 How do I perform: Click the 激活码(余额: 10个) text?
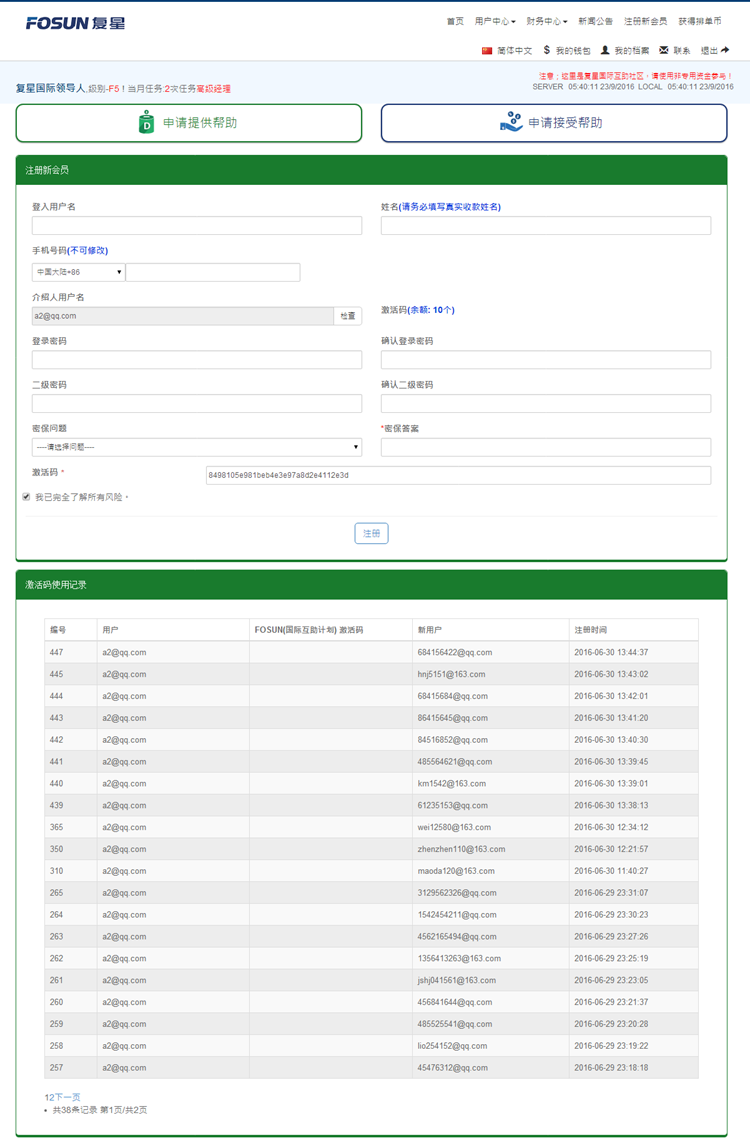418,310
